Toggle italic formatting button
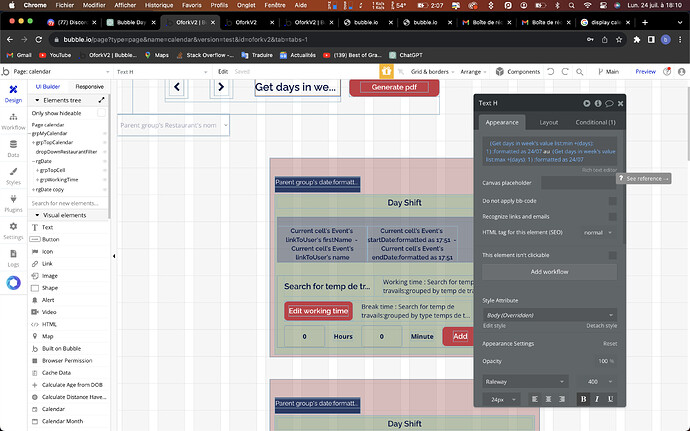690x431 pixels. point(597,399)
